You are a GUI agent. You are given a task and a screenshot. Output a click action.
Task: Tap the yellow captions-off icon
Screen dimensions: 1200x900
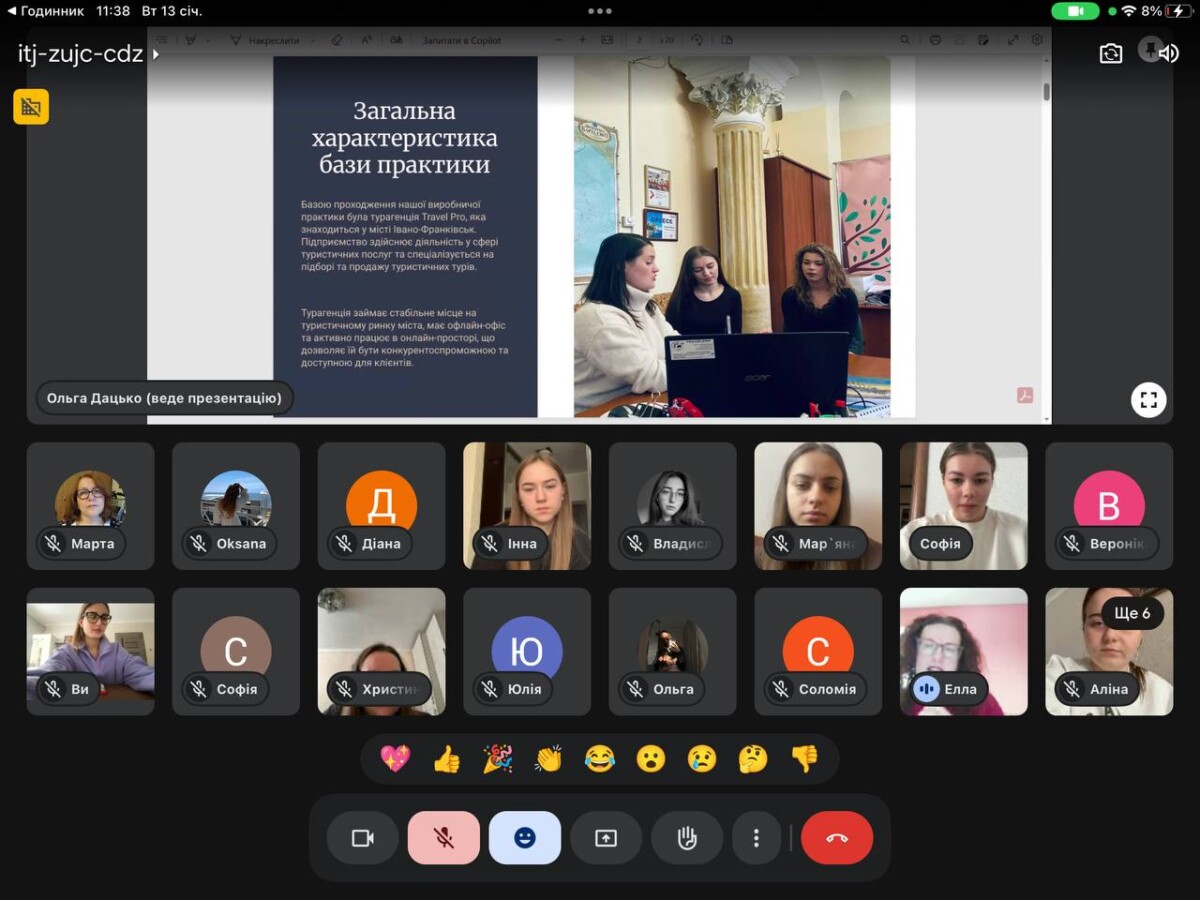(31, 107)
